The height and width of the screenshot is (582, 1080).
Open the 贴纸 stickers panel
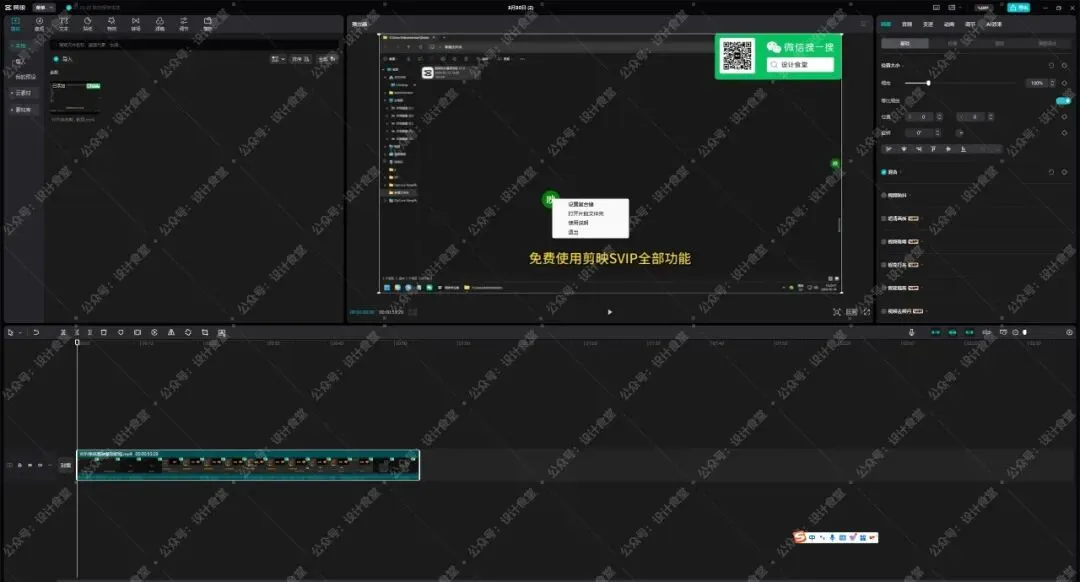[87, 24]
